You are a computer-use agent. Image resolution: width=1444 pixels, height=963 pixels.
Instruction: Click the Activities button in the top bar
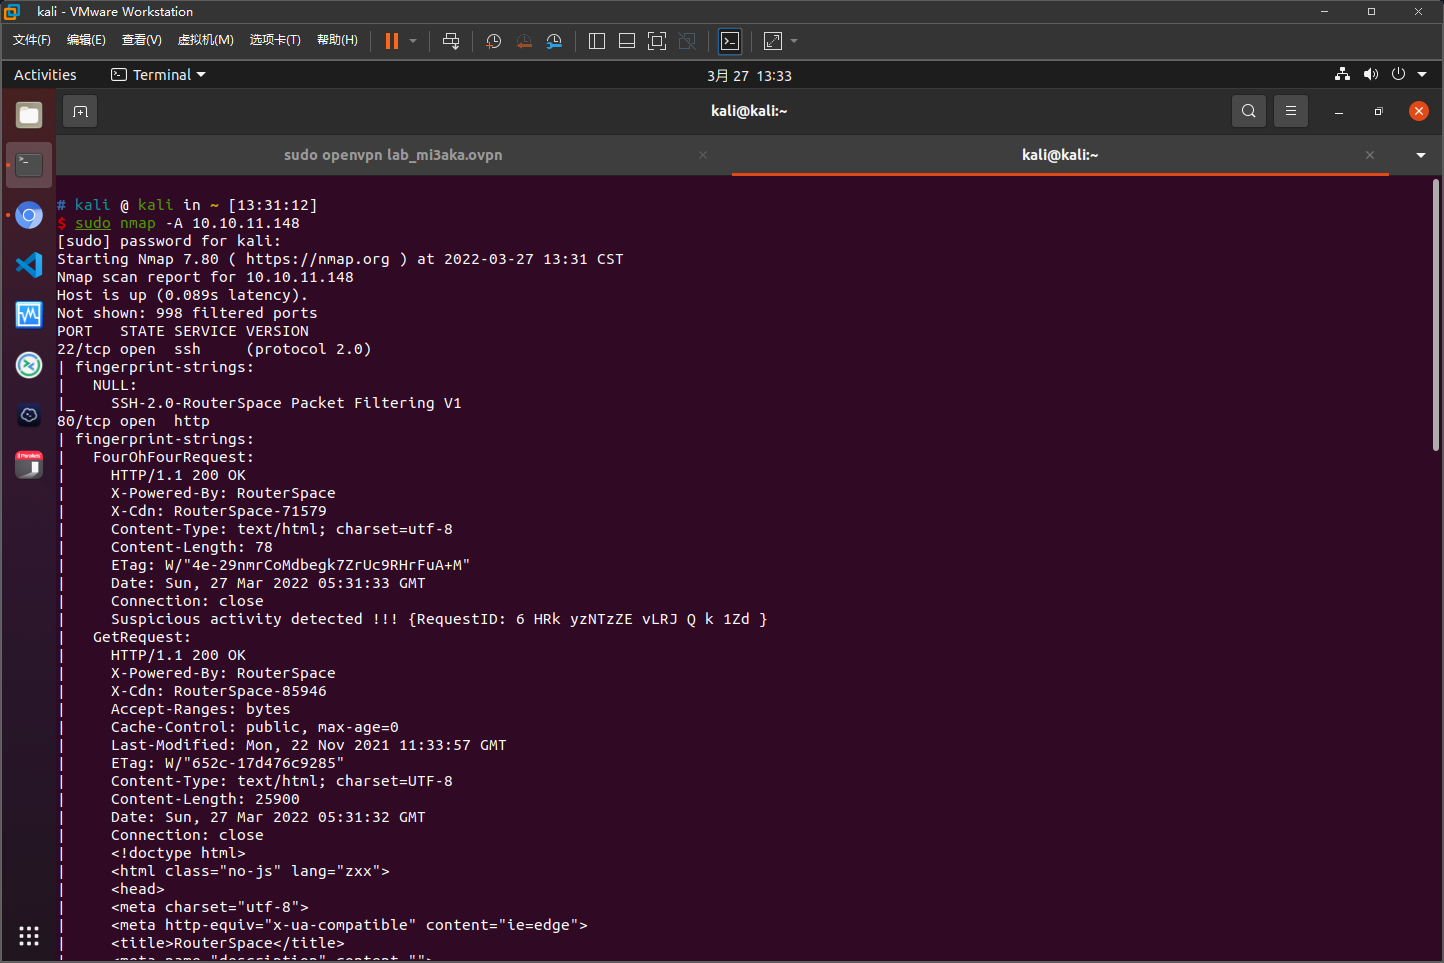(45, 75)
